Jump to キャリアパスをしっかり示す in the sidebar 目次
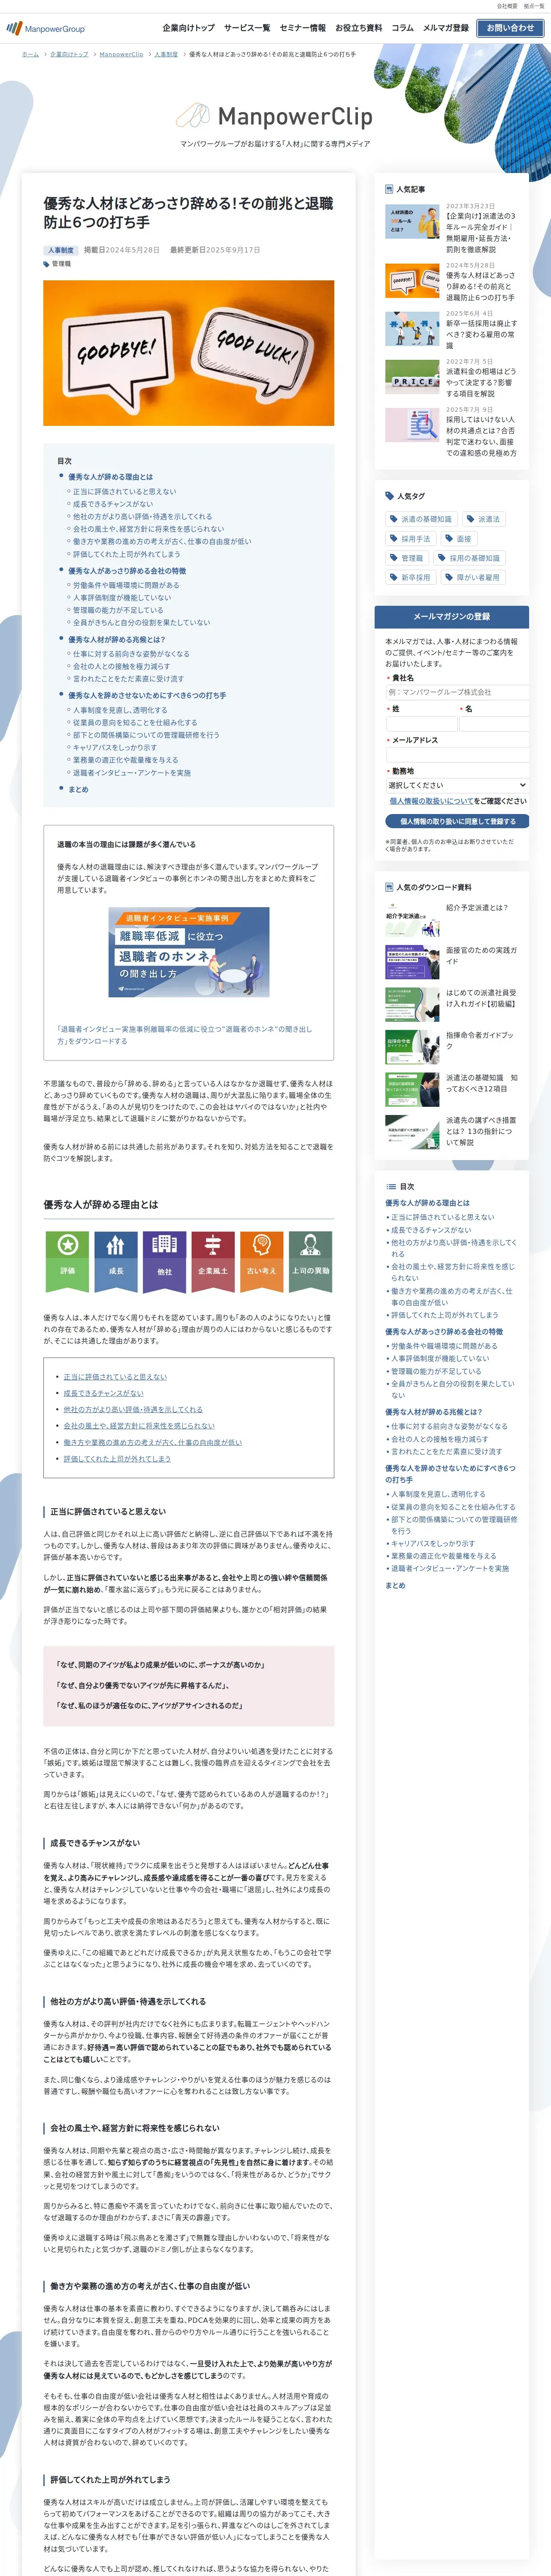 [x=433, y=1543]
